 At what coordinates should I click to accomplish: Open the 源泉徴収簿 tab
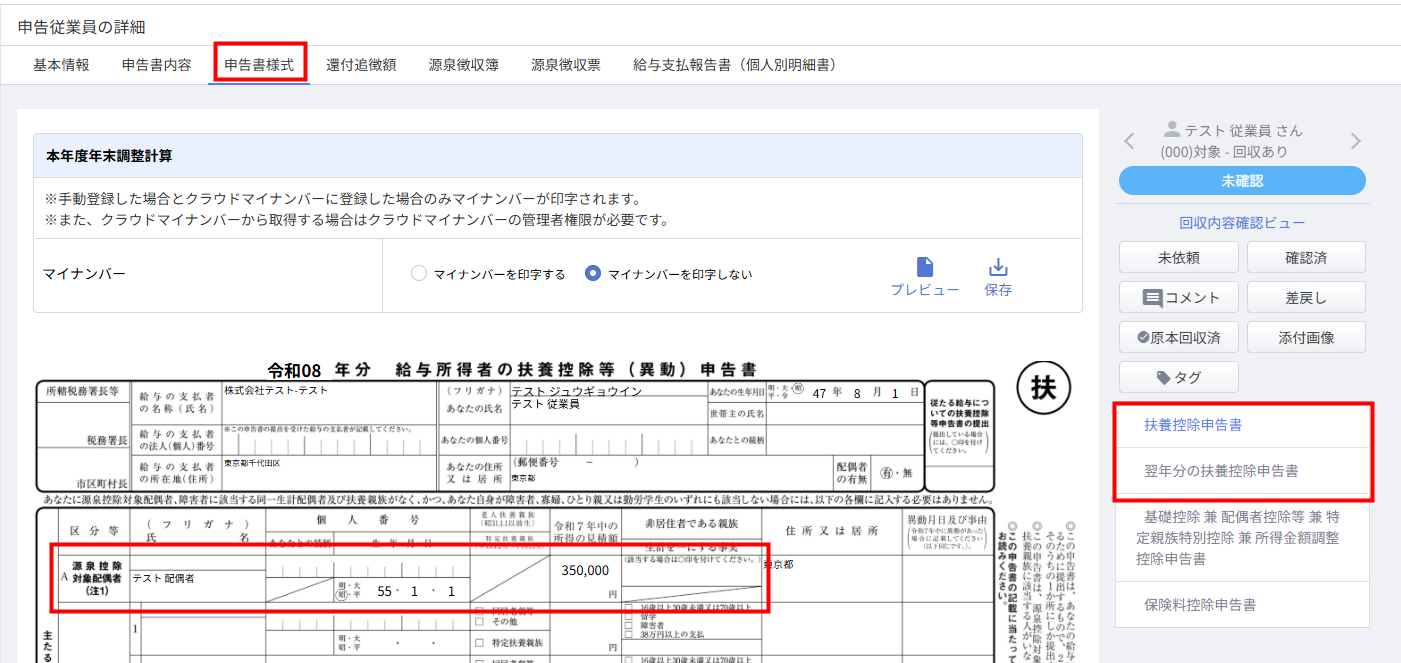click(x=465, y=65)
